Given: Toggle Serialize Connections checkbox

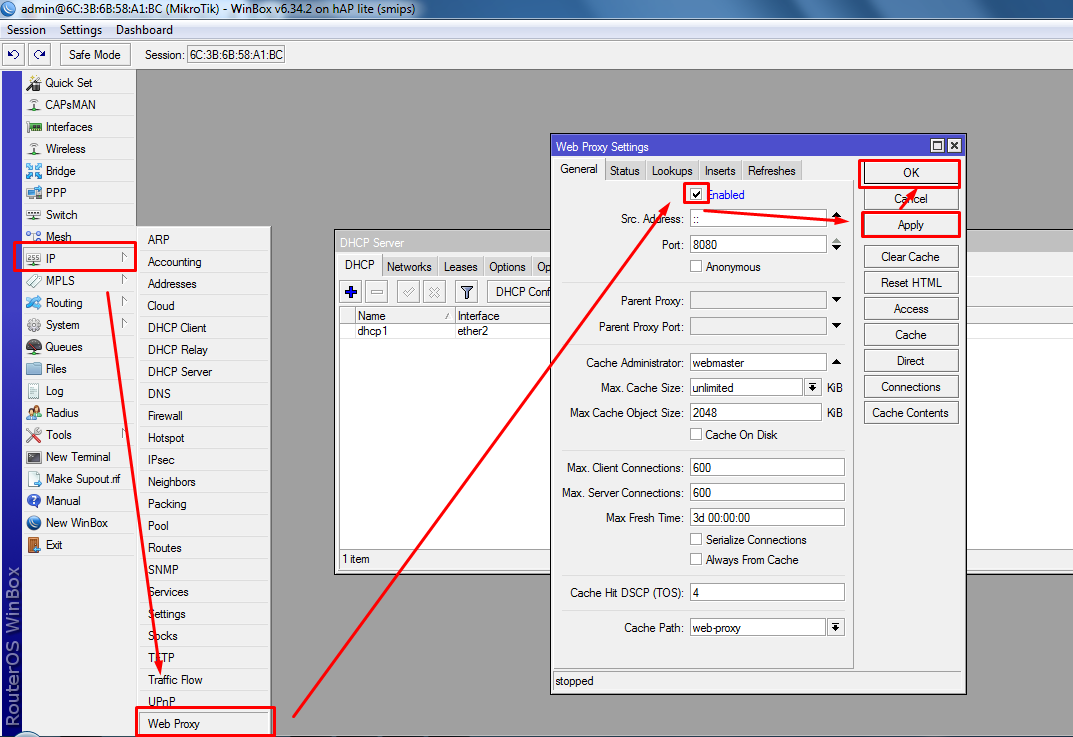Looking at the screenshot, I should pos(696,539).
